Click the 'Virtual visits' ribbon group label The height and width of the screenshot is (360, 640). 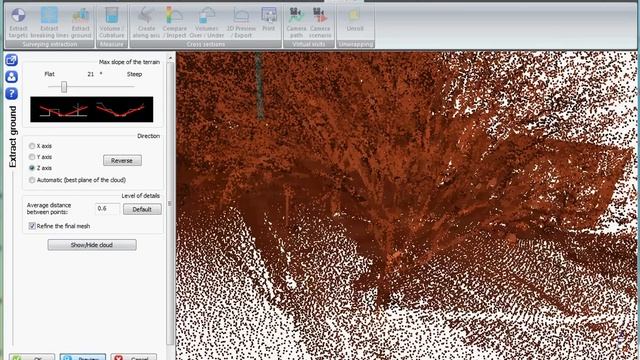tap(309, 44)
